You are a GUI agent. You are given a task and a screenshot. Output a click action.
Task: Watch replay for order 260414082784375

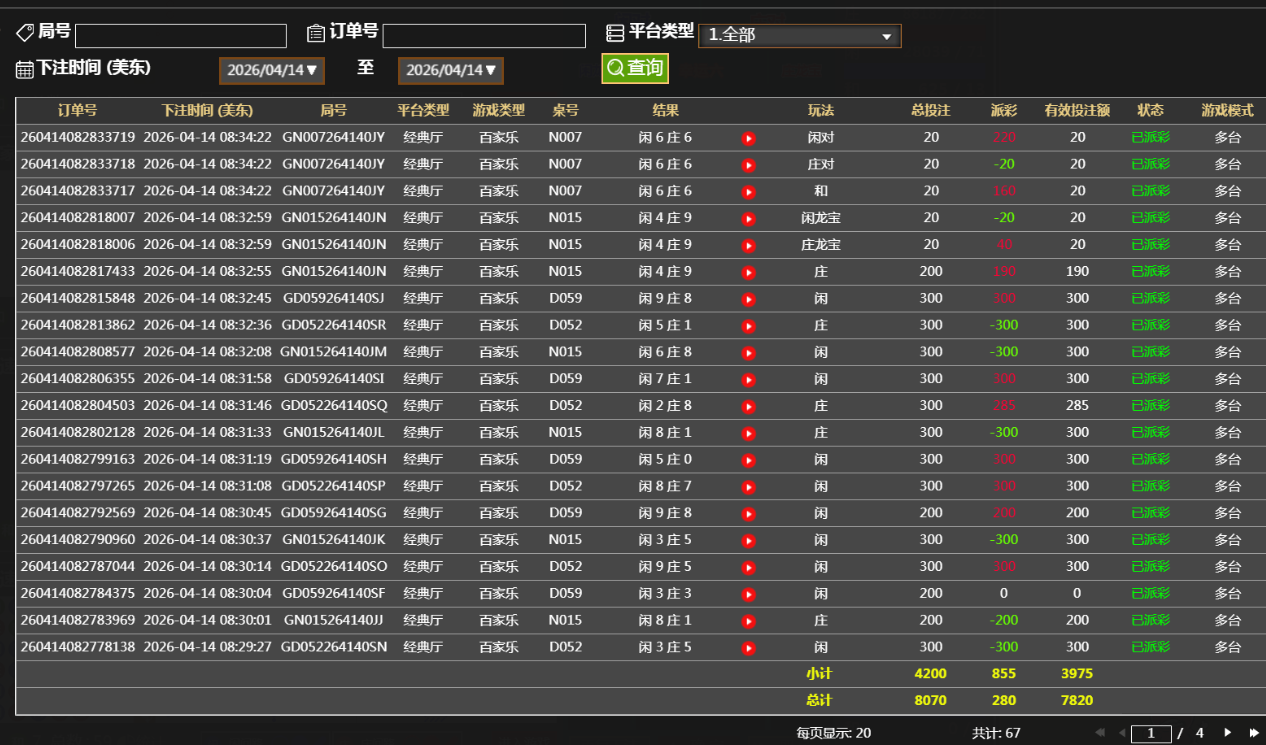point(748,594)
